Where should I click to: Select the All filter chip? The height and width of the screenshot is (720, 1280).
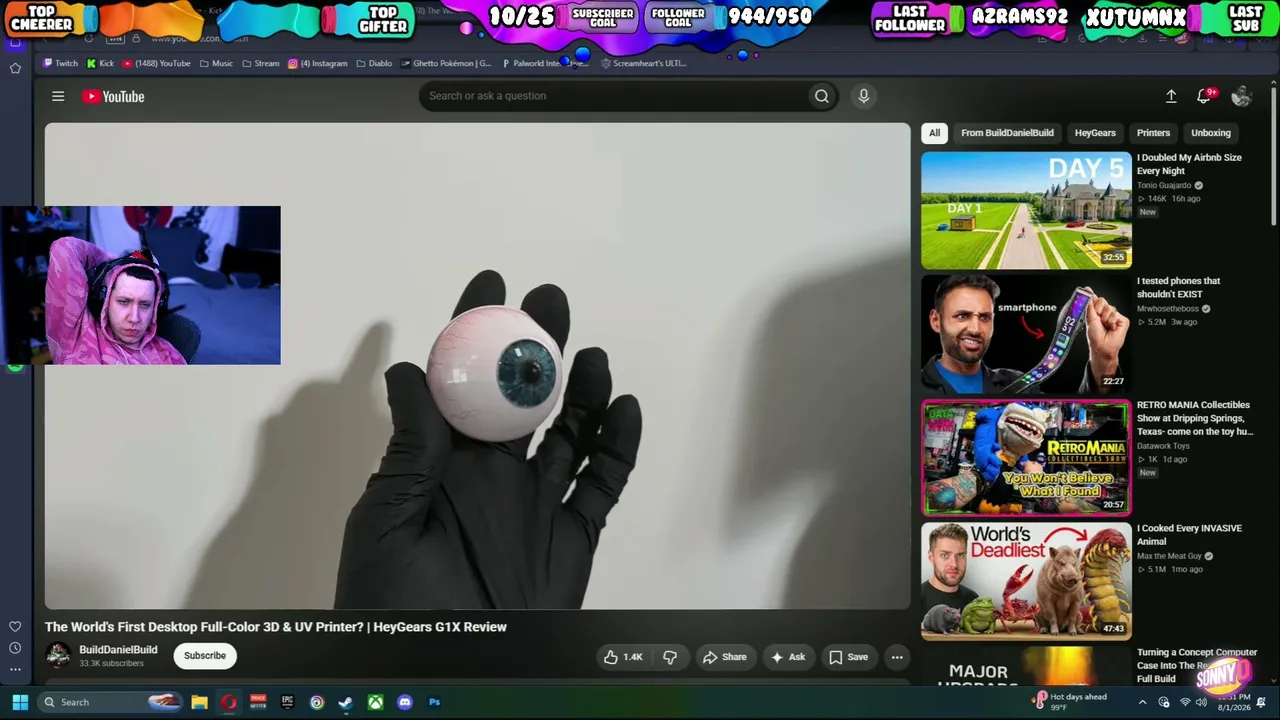tap(934, 133)
